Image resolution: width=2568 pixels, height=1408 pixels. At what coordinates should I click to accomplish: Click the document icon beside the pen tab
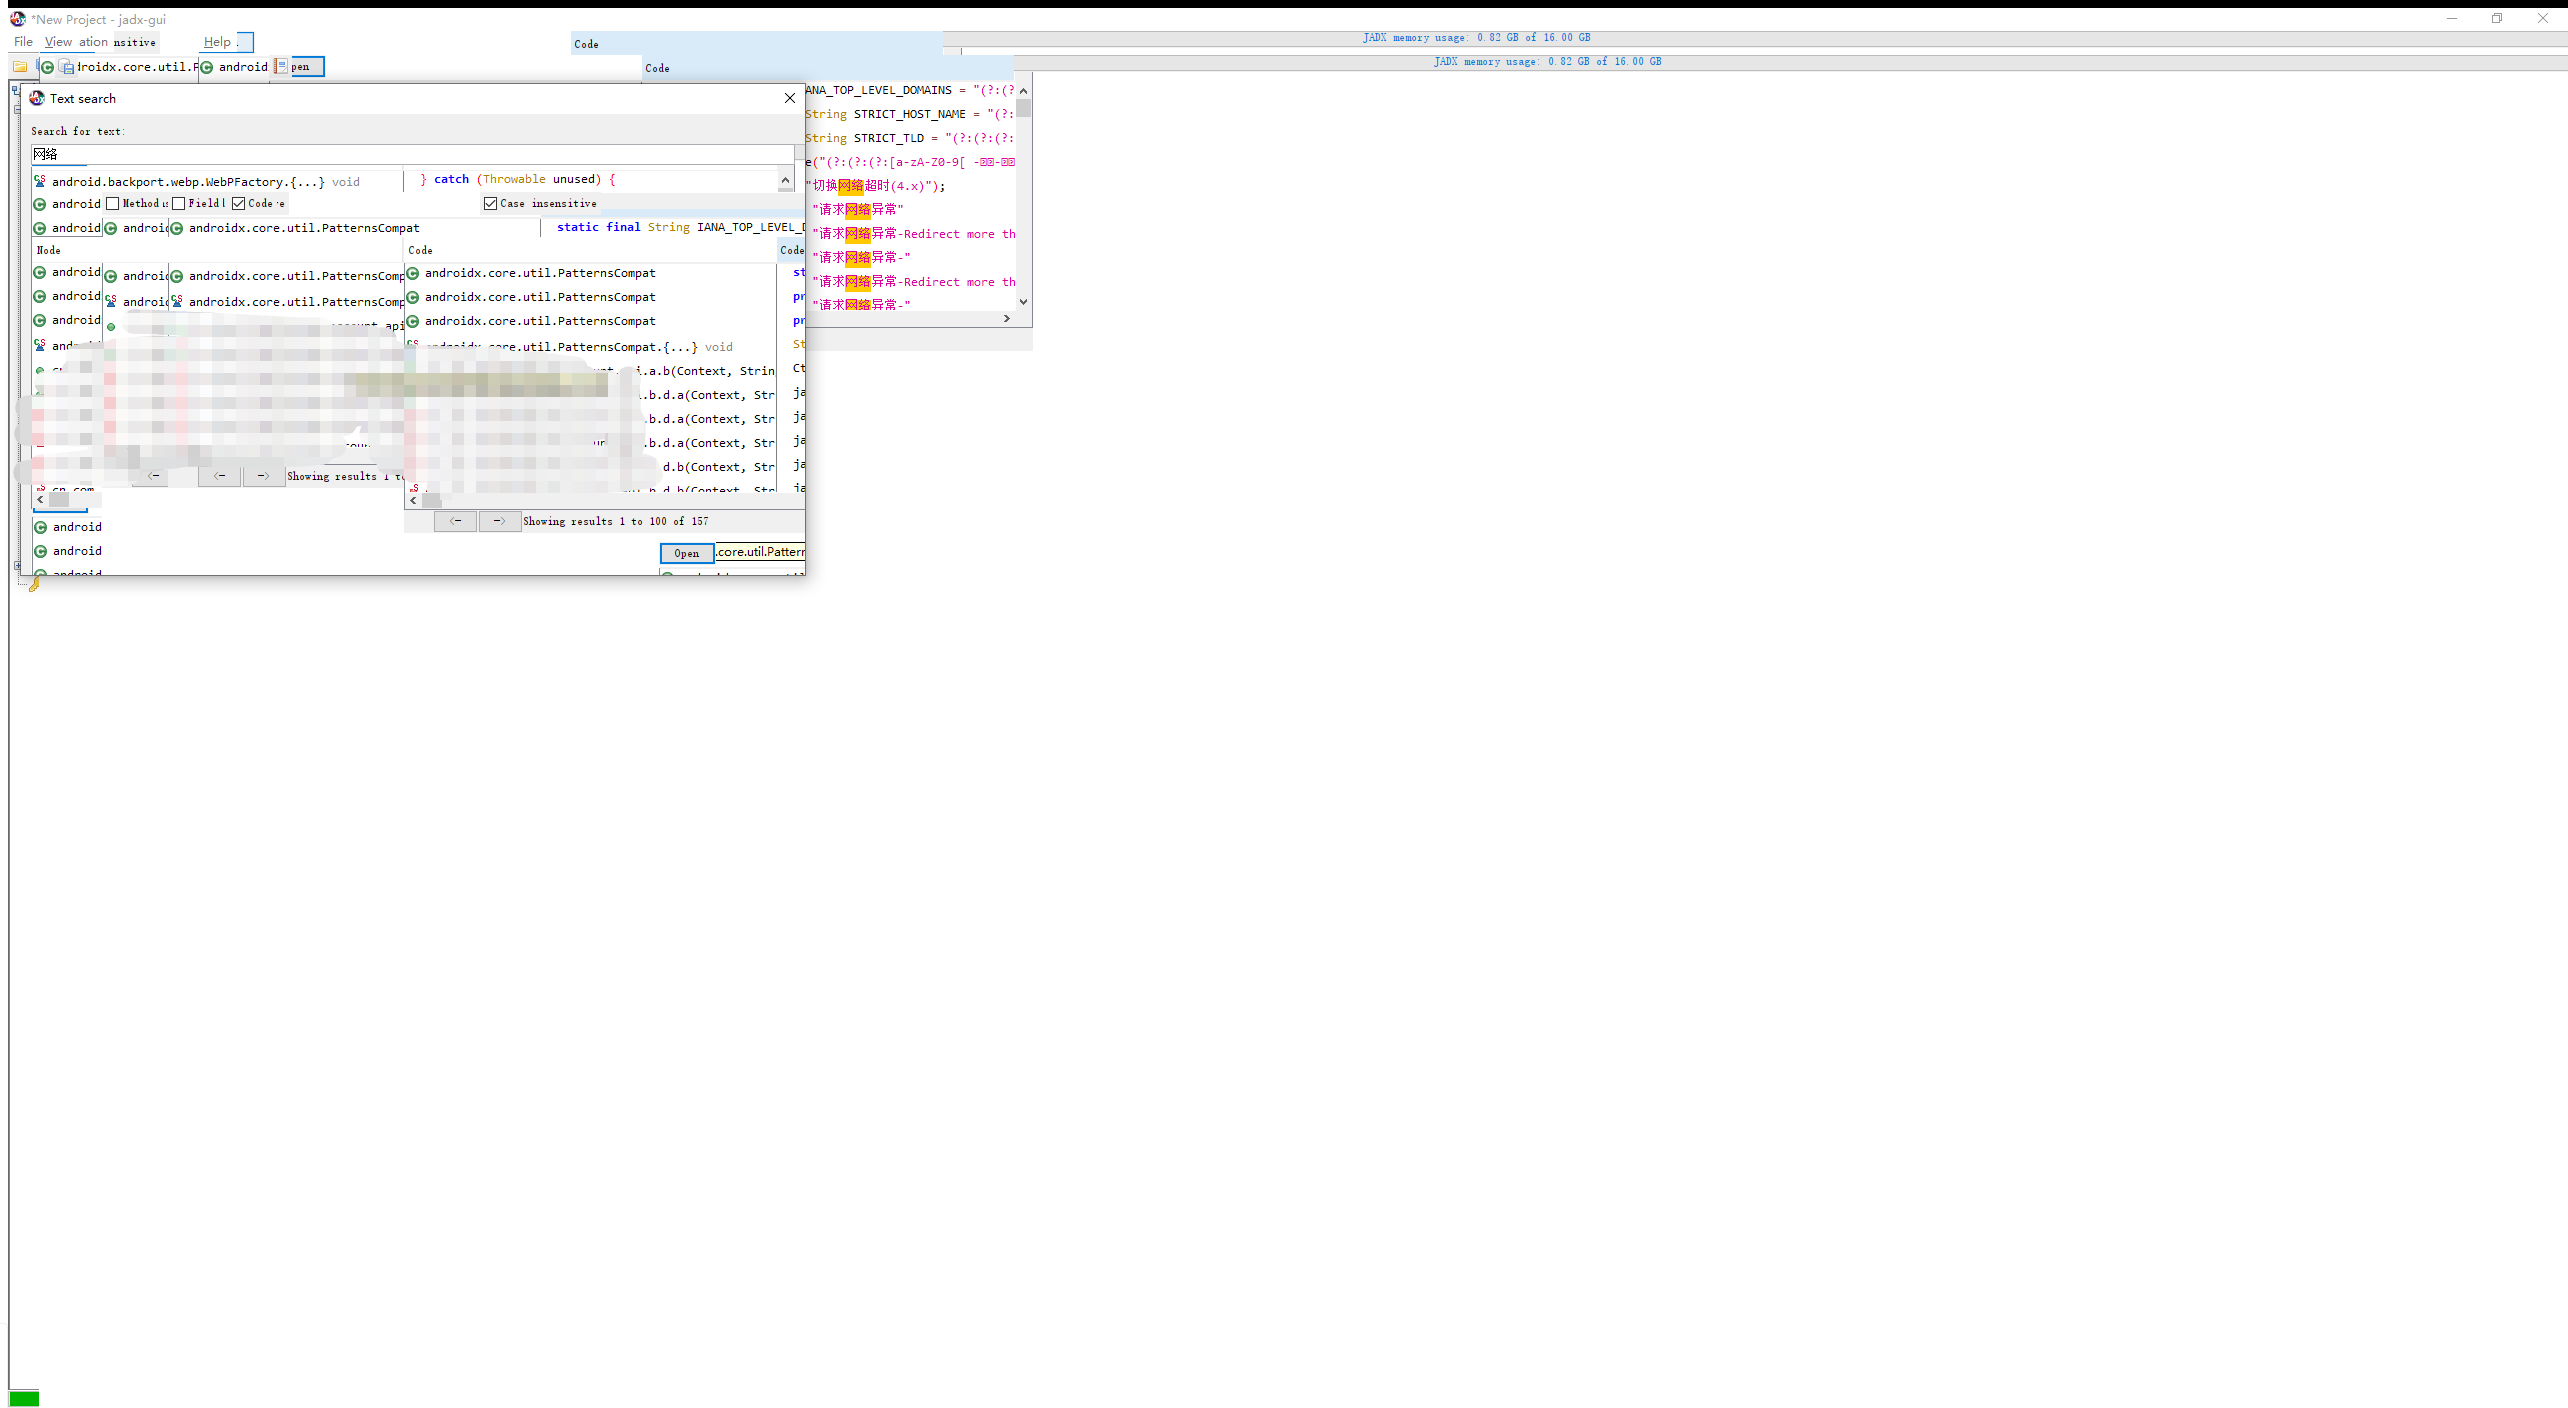click(x=280, y=67)
